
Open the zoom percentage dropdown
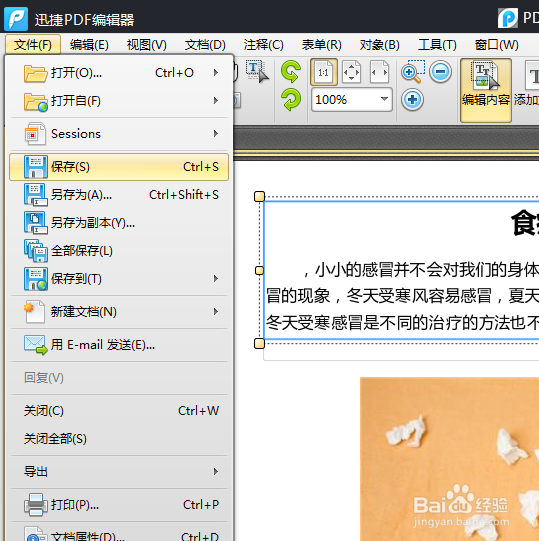click(384, 99)
